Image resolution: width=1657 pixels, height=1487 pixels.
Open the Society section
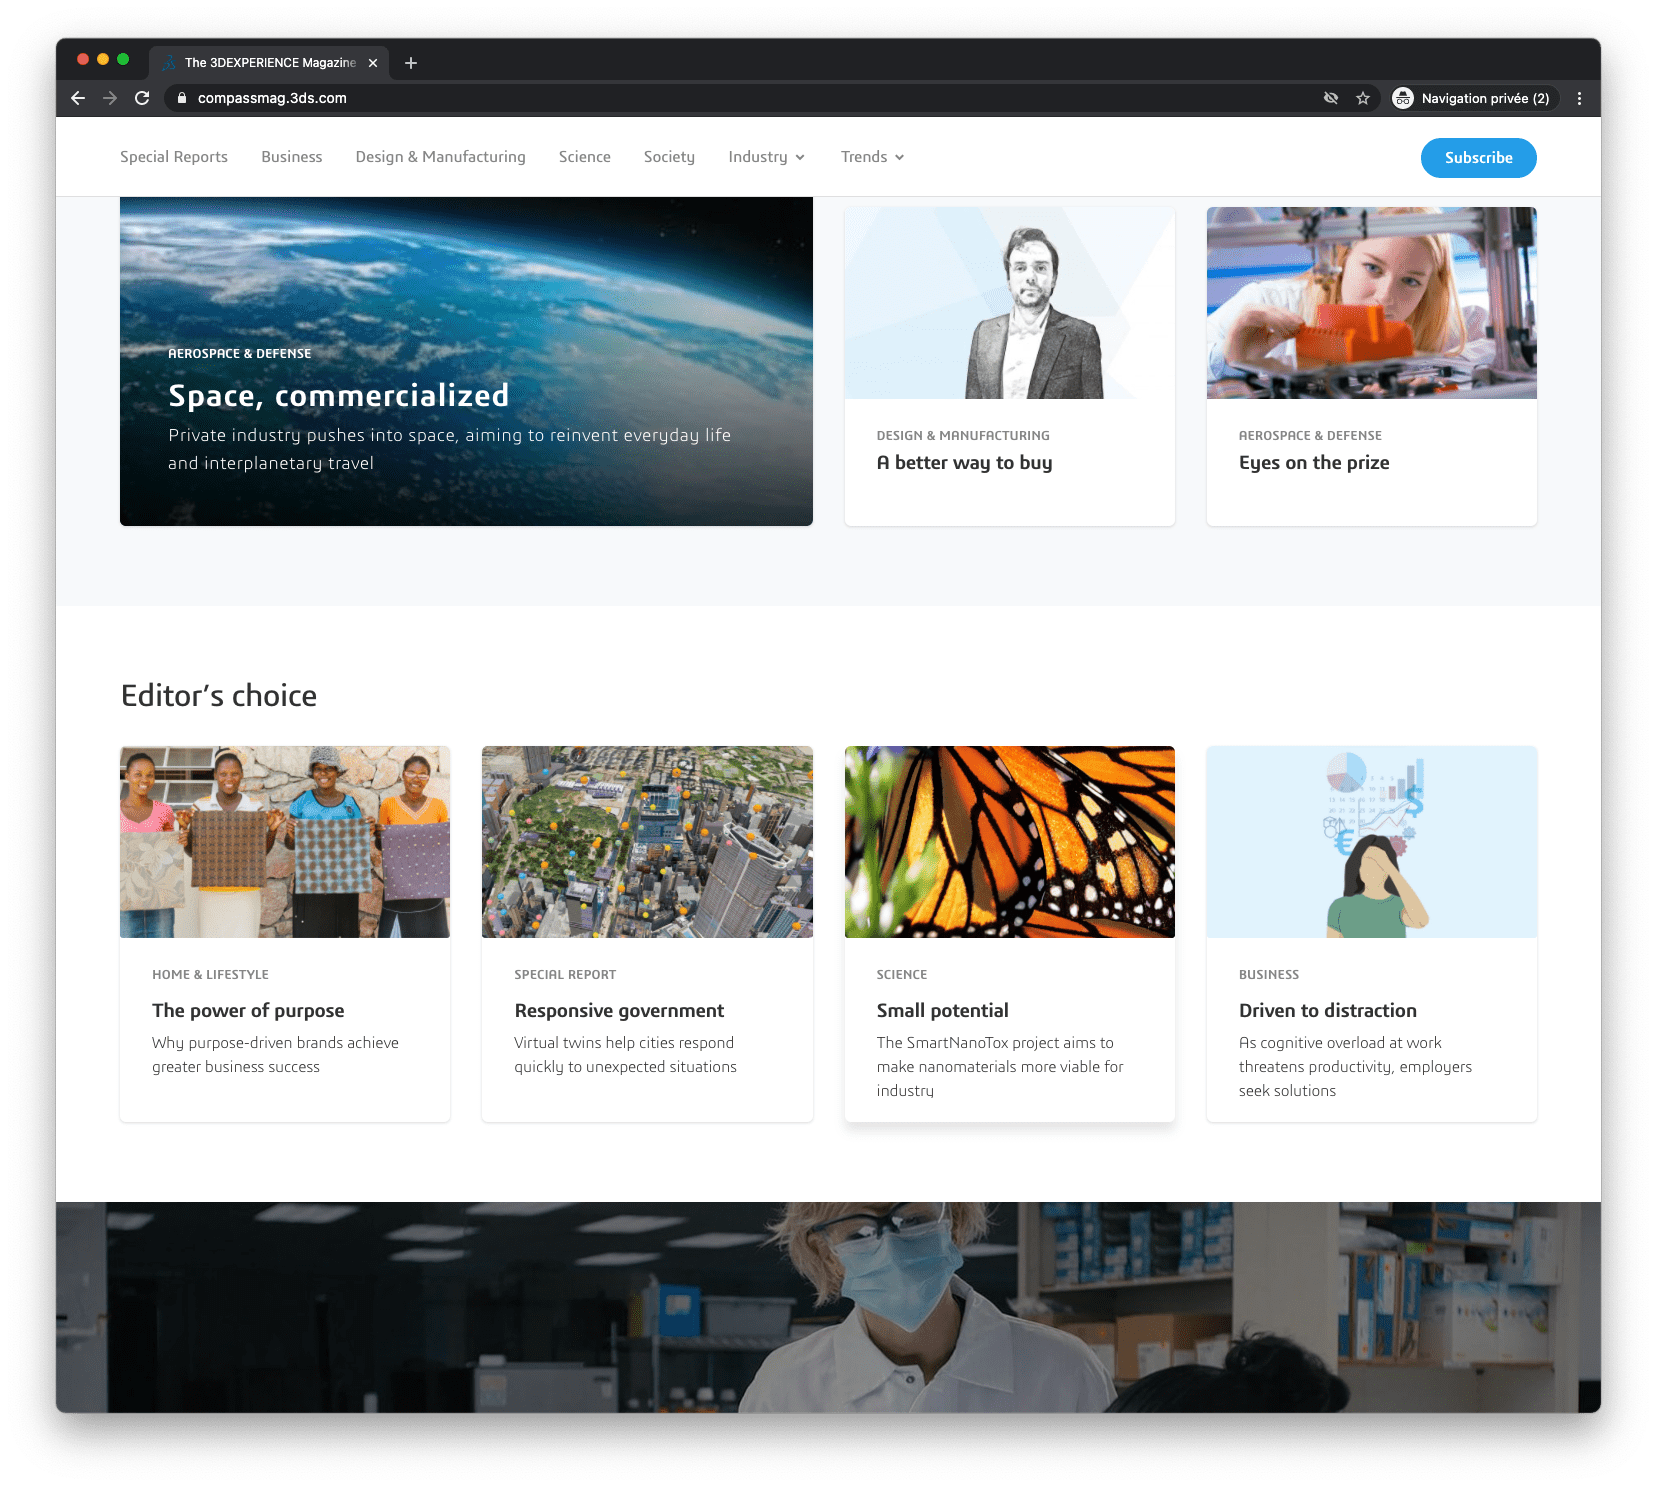[x=669, y=157]
